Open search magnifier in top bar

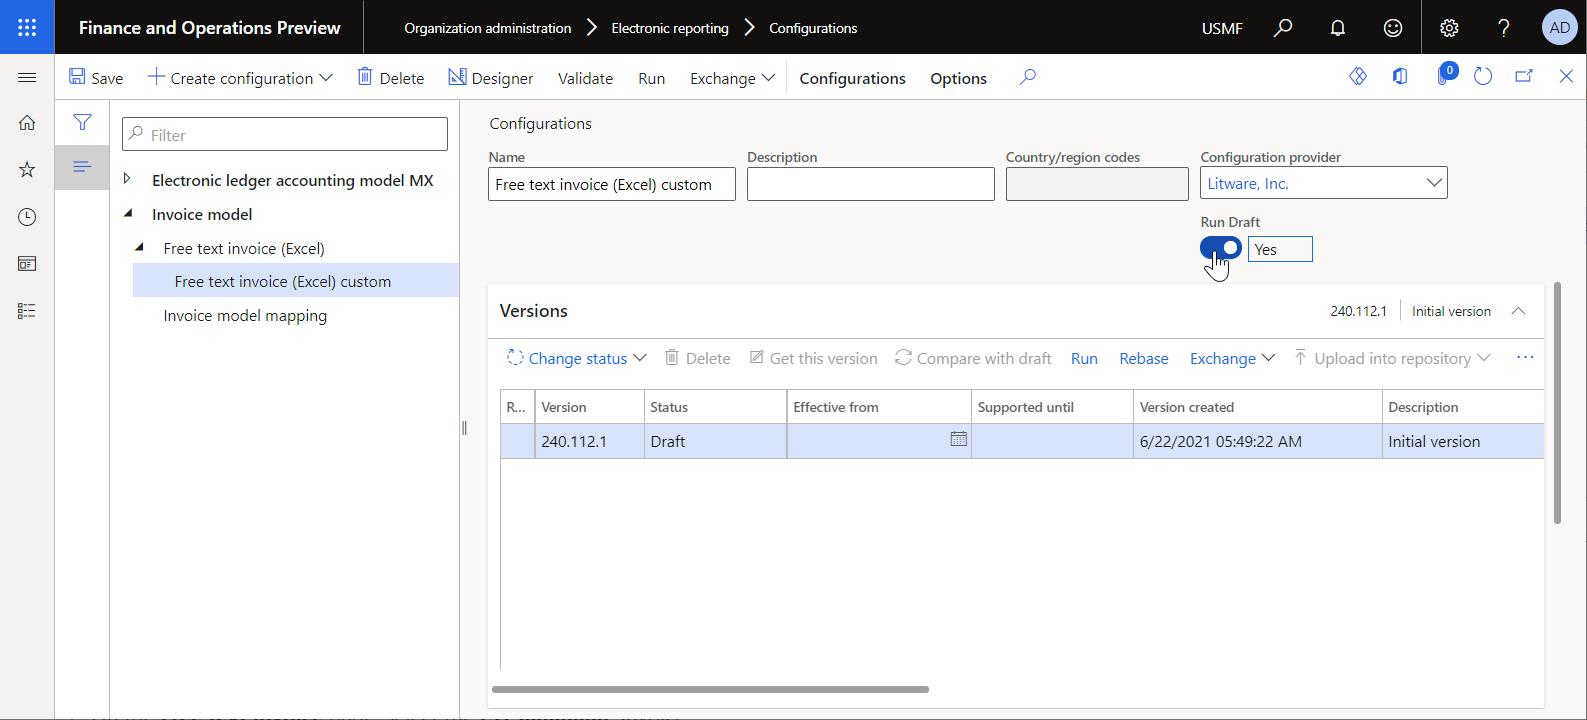(1283, 28)
